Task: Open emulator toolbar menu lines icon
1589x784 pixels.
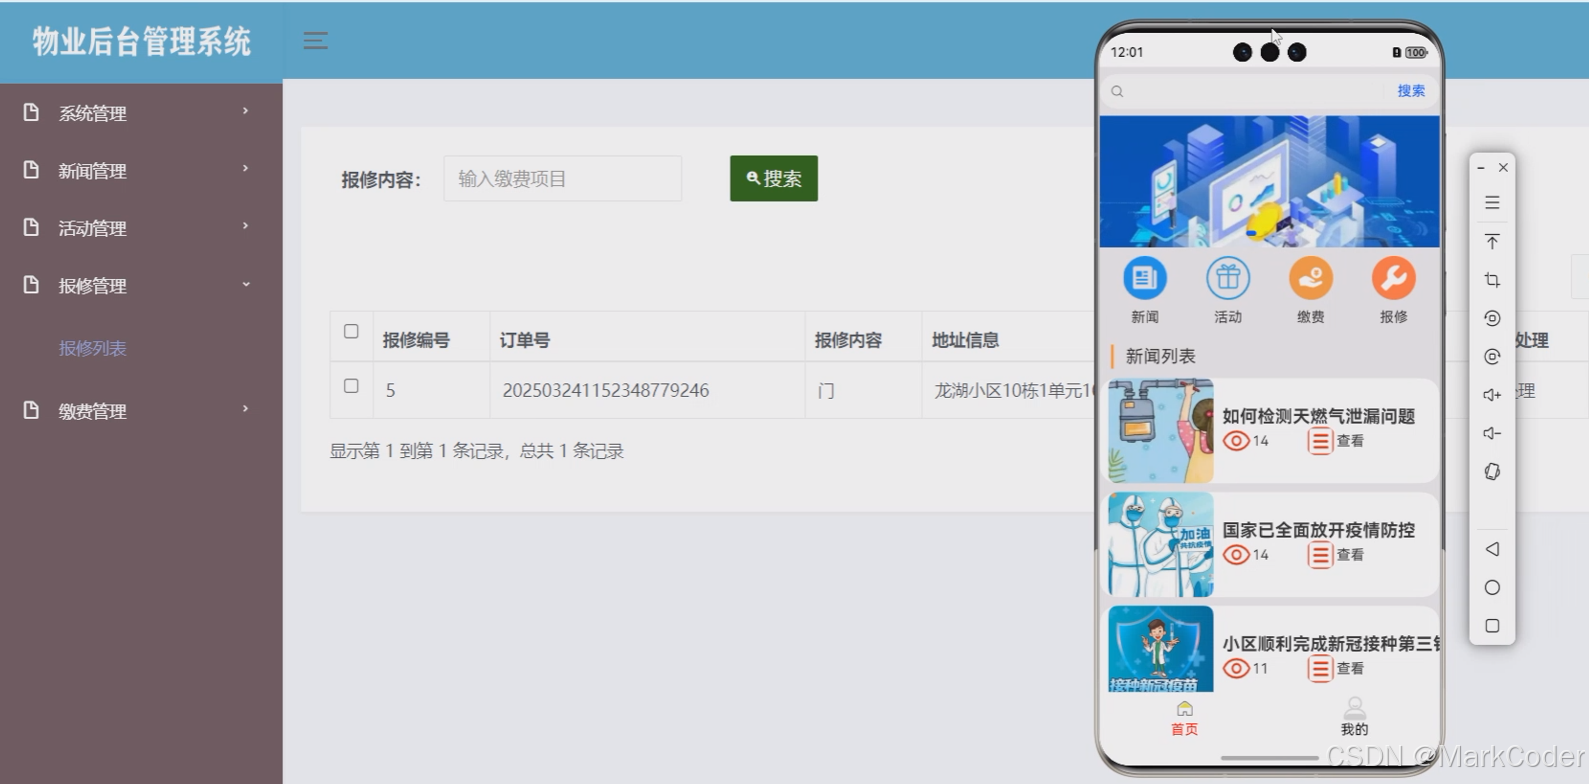Action: (1492, 203)
